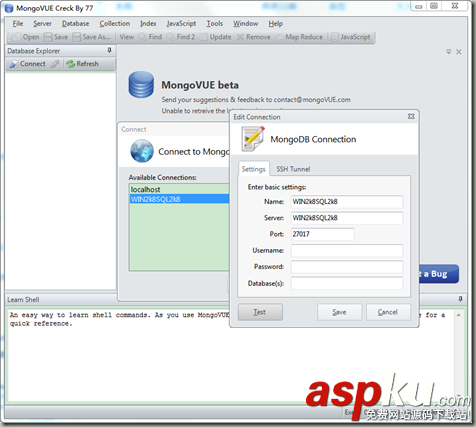Click inside the Learn Shell text area
Screen dimensions: 476x427
[x=230, y=355]
